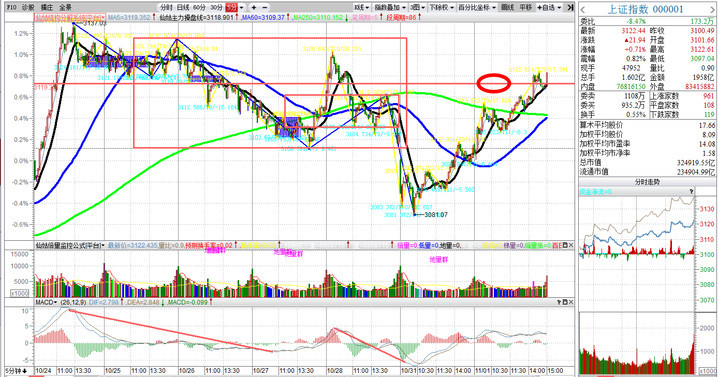Screen dimensions: 718x377
Task: Click the 画线 drawing button
Action: (507, 7)
